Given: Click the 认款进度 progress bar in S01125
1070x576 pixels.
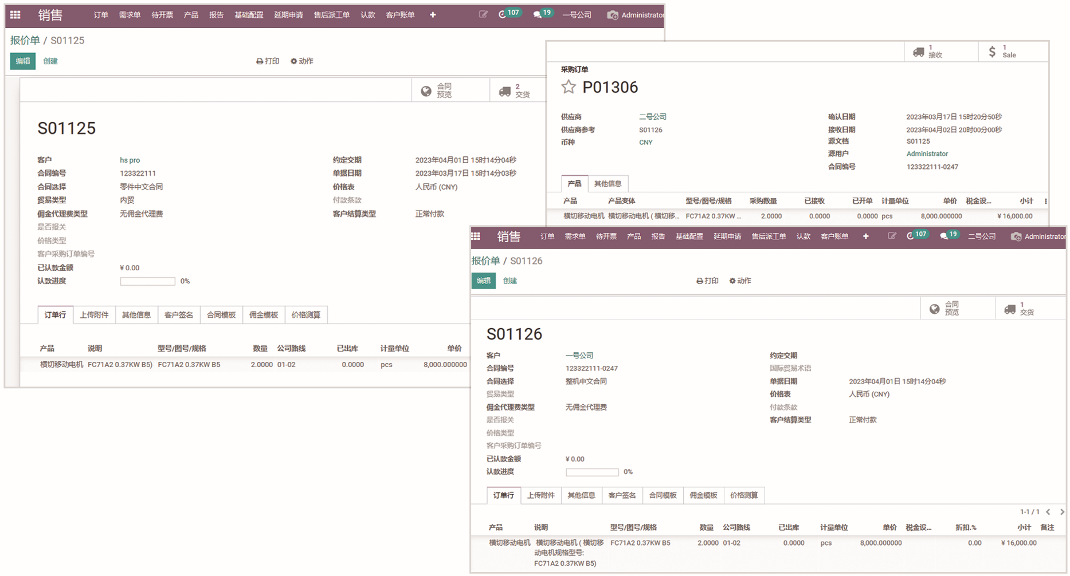Looking at the screenshot, I should click(147, 281).
